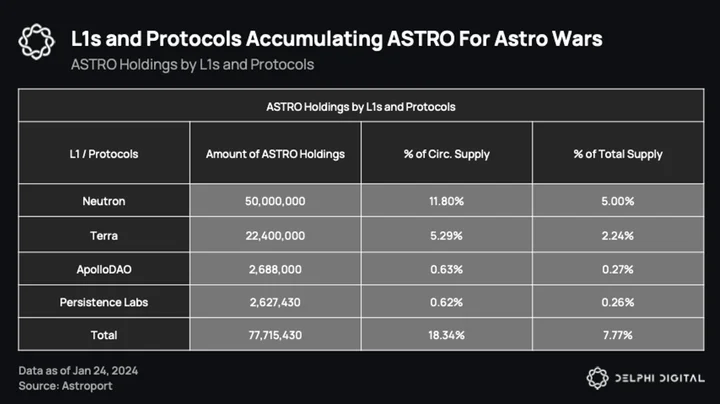Select the Neutron row label
This screenshot has height=404, width=720.
[x=104, y=201]
